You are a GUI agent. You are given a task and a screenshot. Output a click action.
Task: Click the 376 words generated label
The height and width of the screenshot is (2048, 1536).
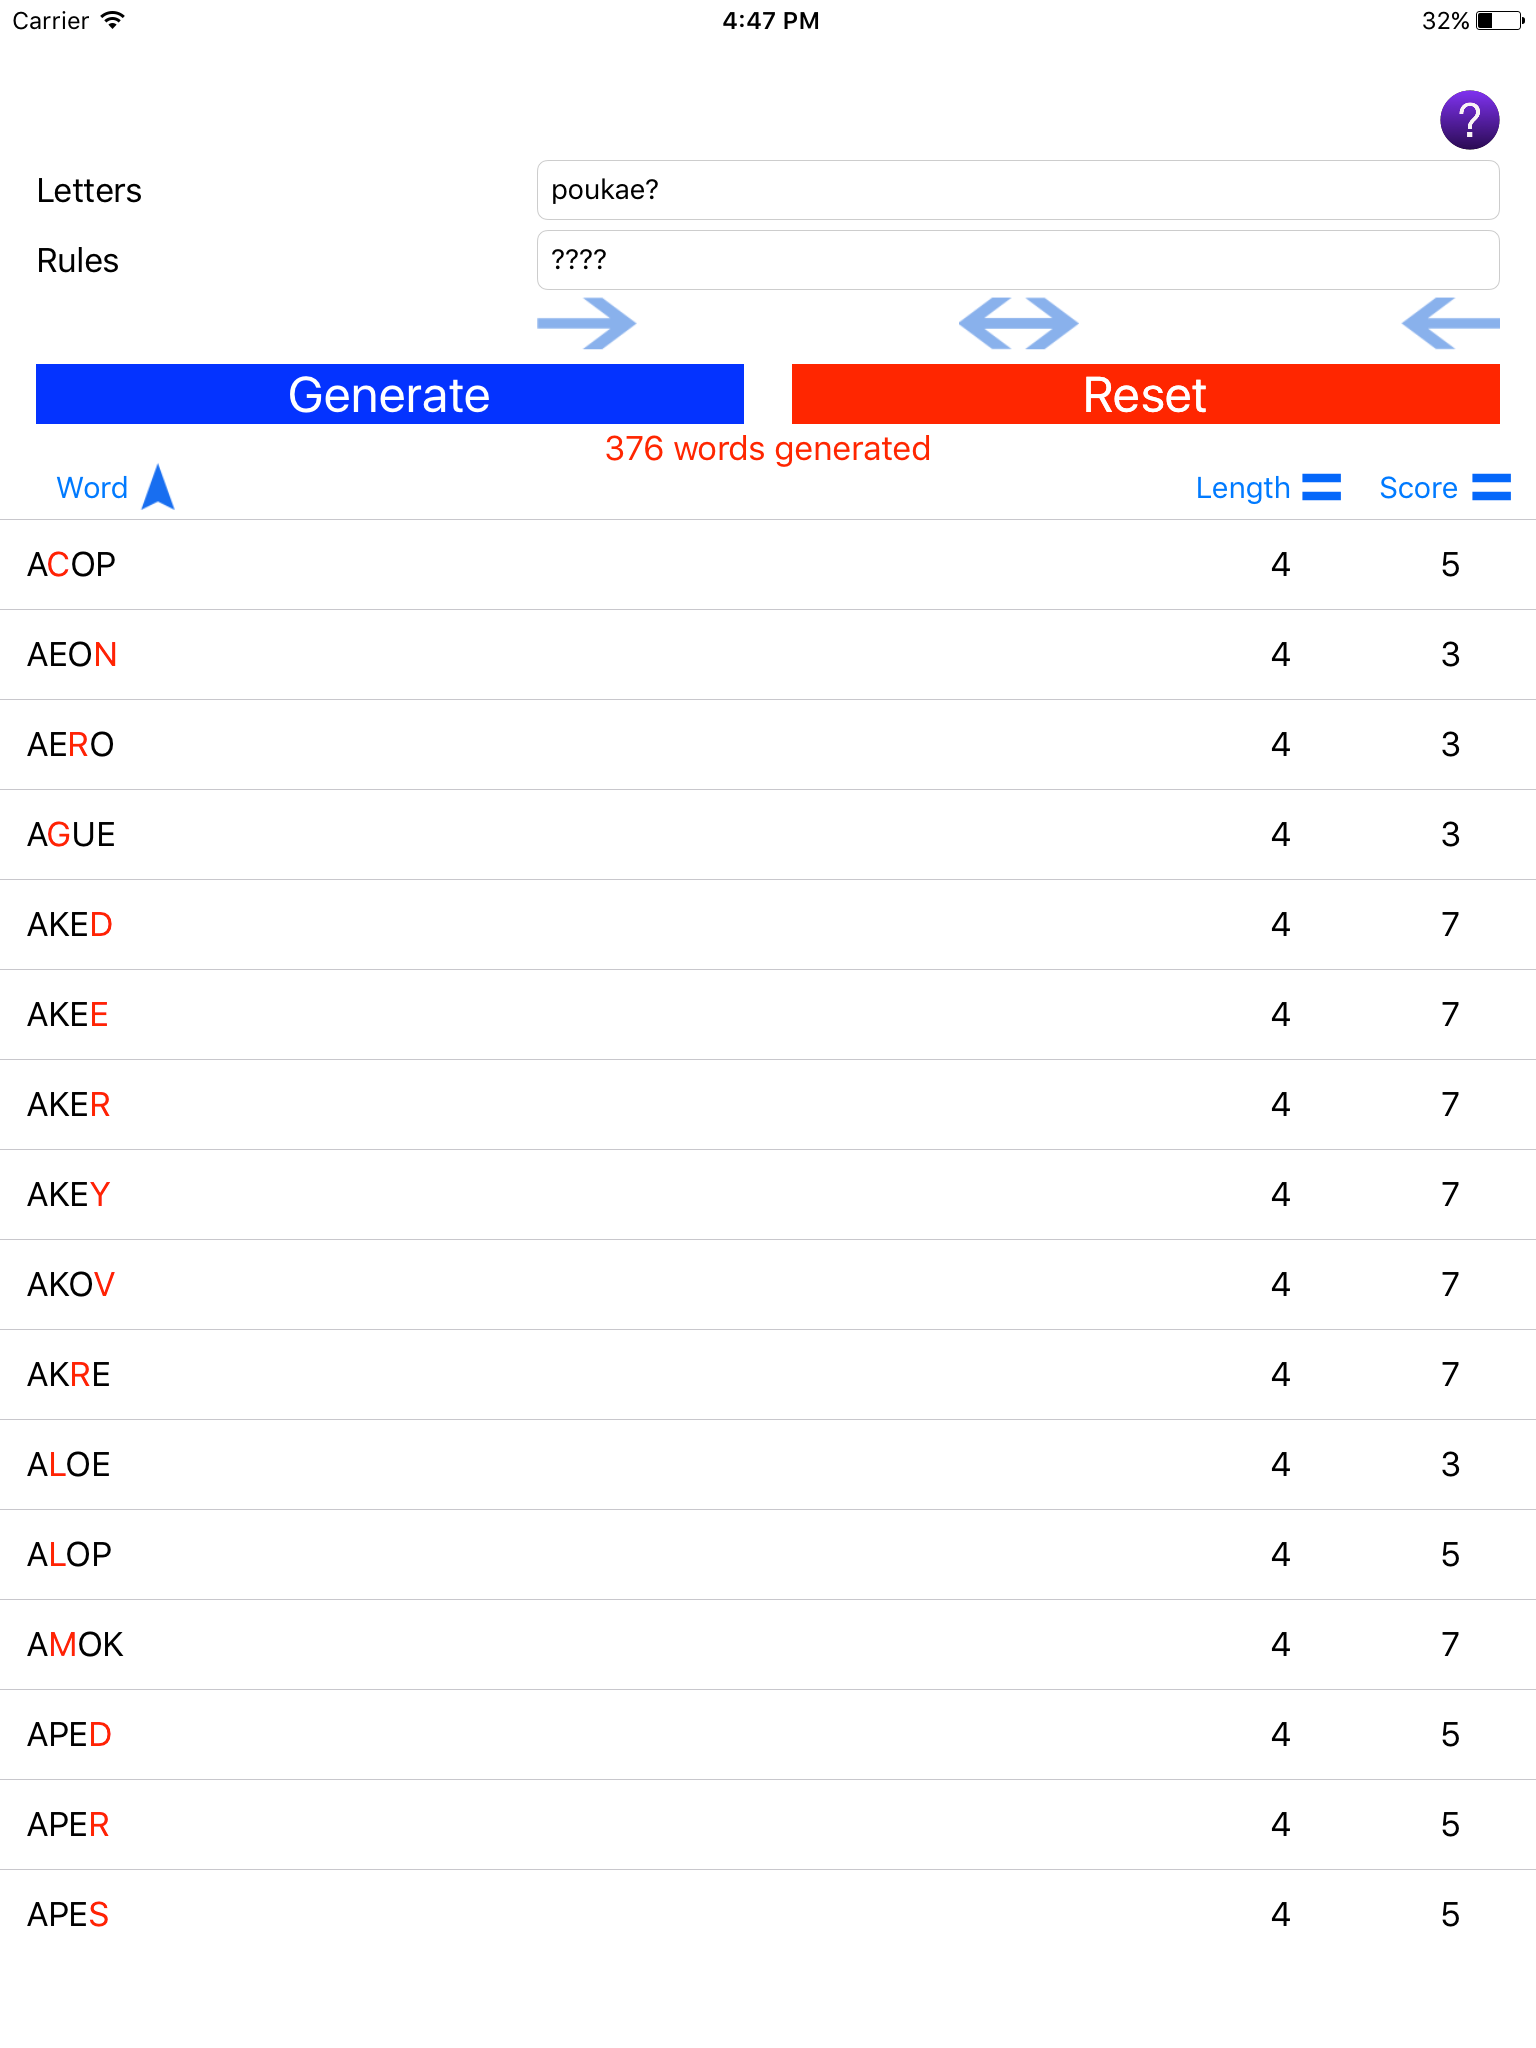tap(768, 448)
